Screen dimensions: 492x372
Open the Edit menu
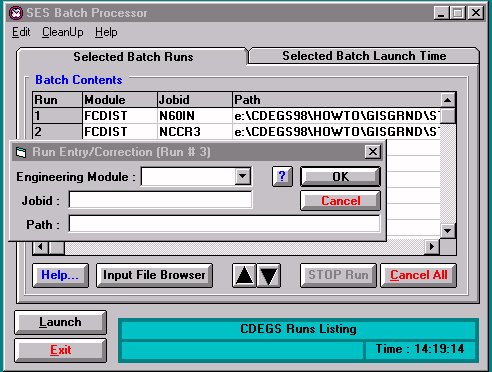21,32
